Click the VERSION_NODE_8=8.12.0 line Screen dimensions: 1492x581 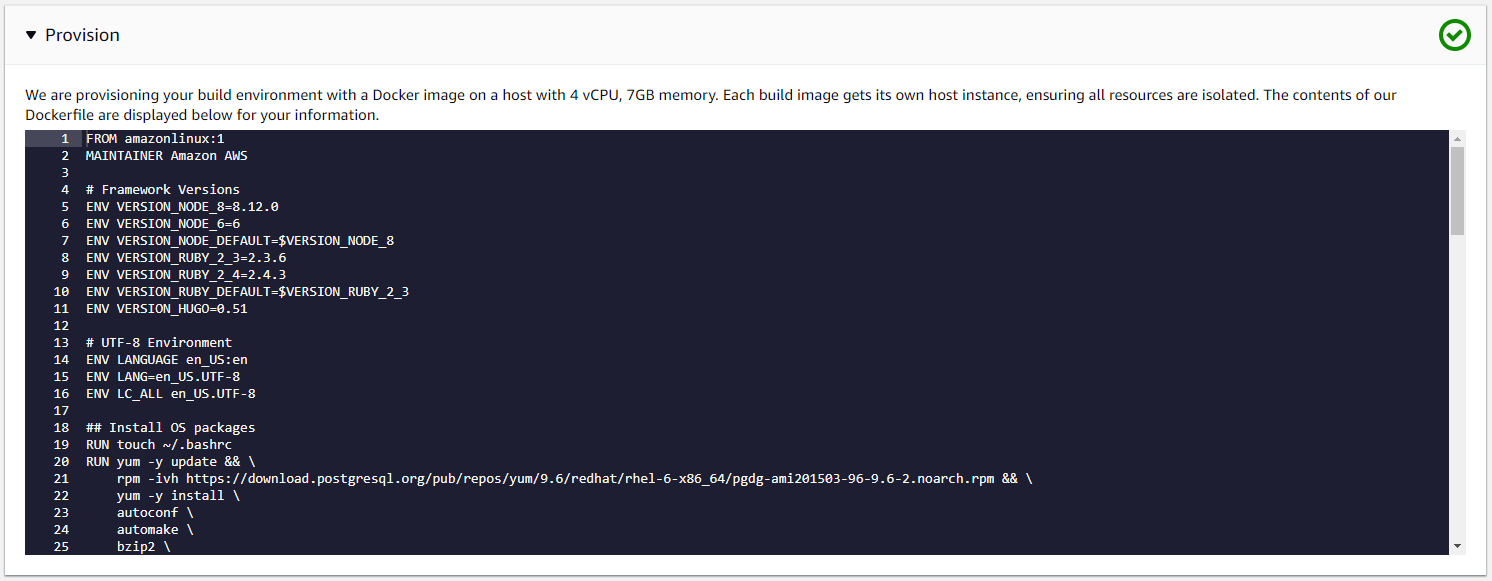(182, 207)
